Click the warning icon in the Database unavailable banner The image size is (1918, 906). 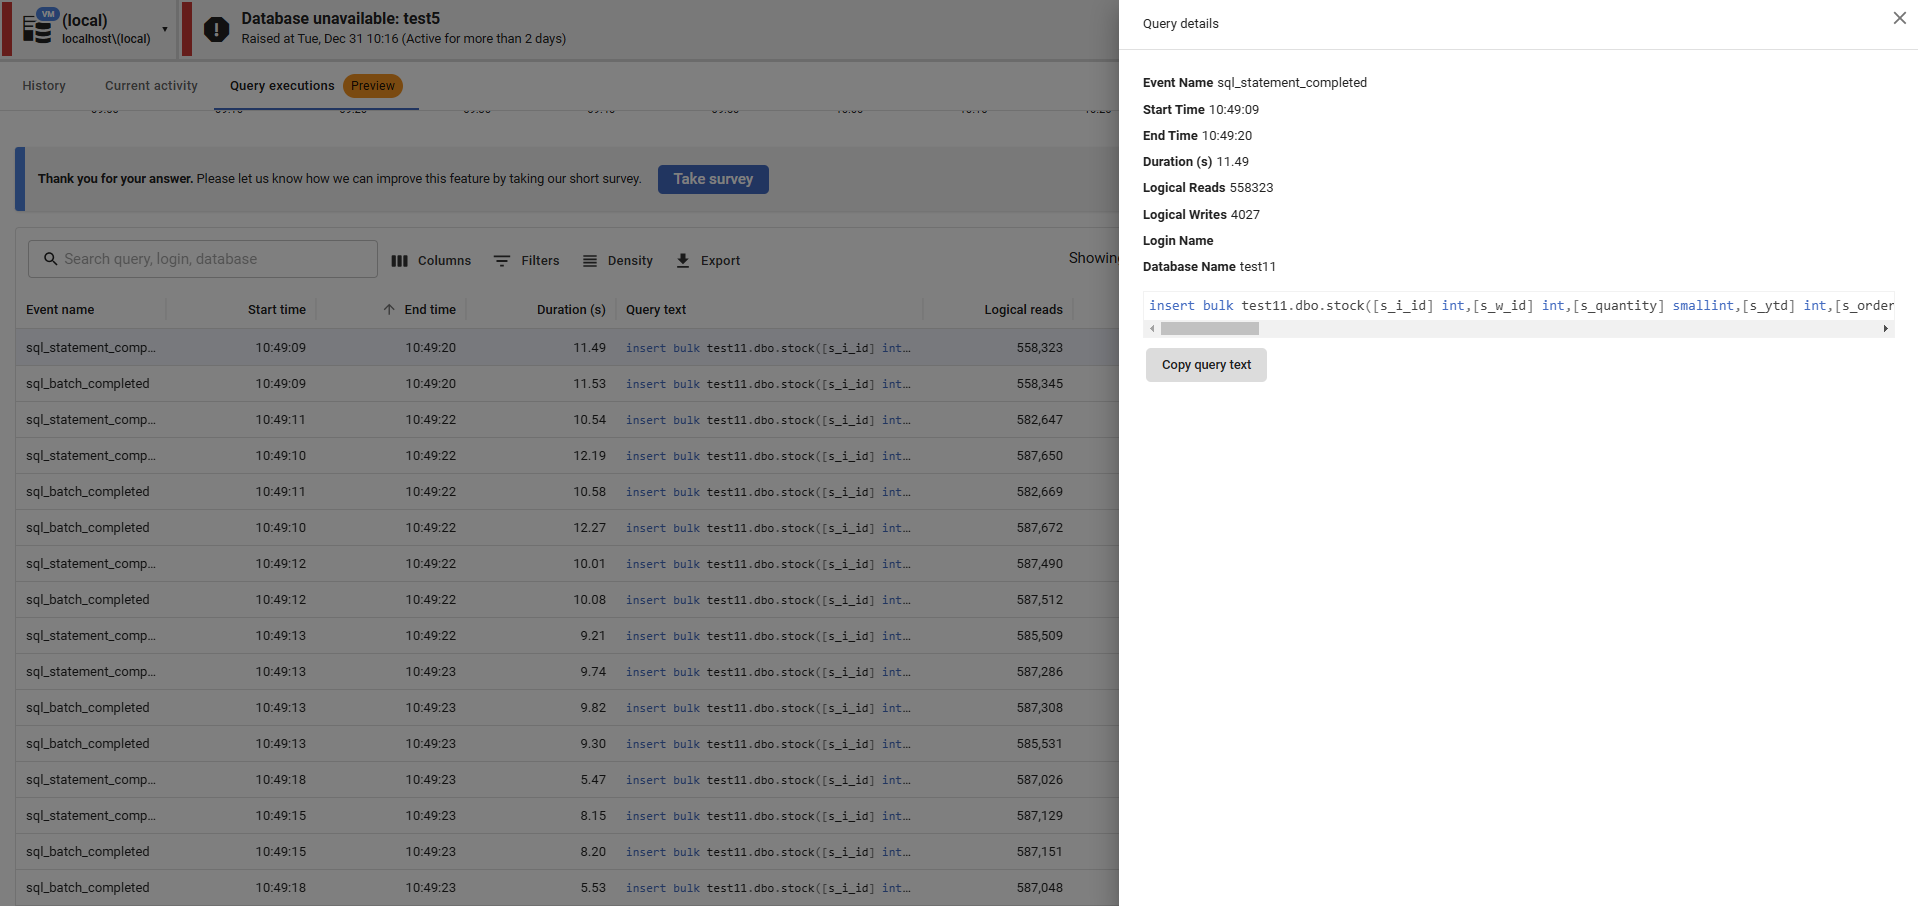[216, 29]
